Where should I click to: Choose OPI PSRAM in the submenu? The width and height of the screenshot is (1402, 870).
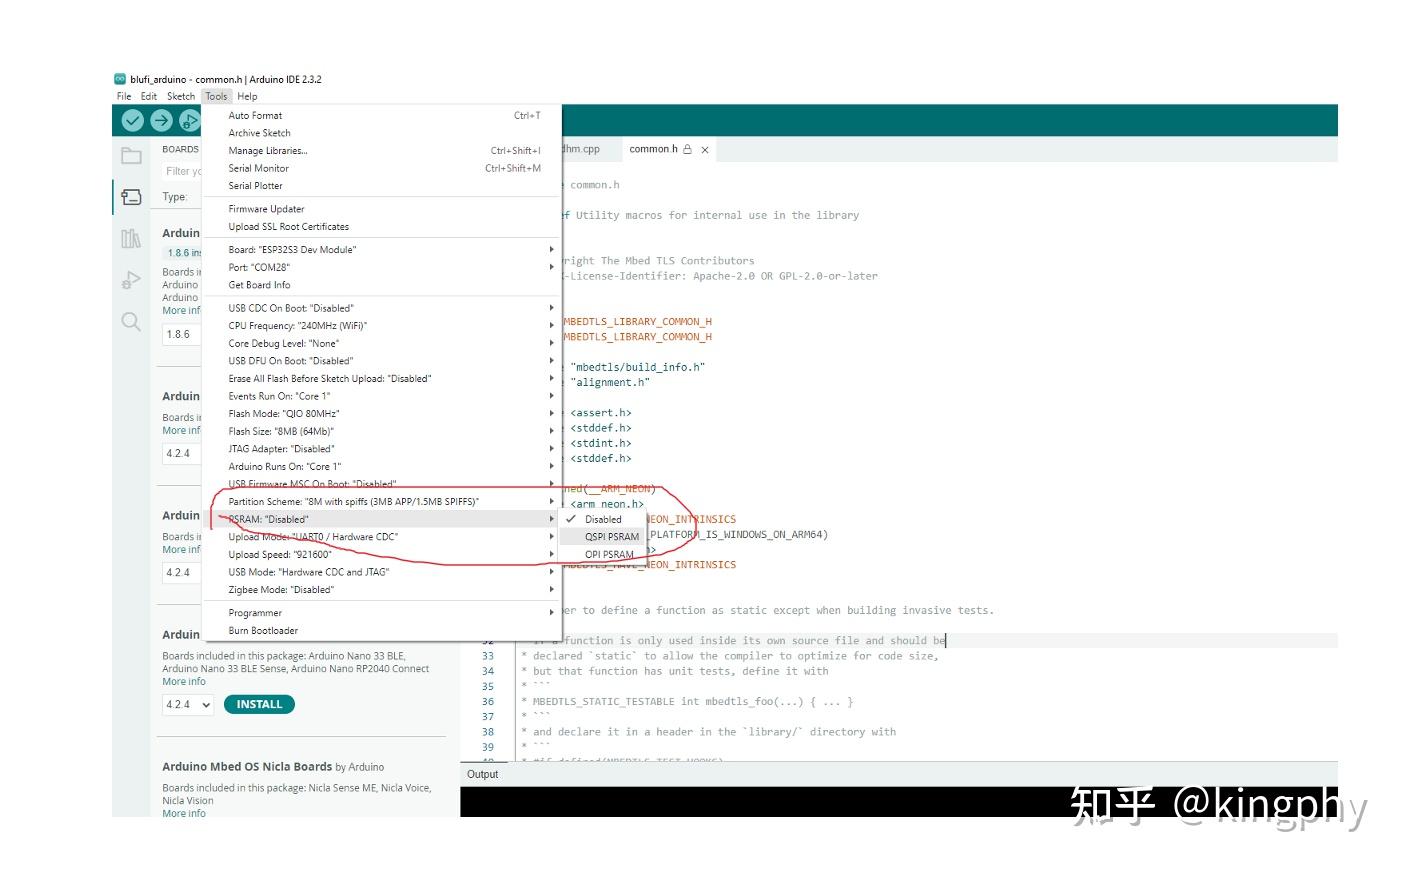pyautogui.click(x=601, y=555)
